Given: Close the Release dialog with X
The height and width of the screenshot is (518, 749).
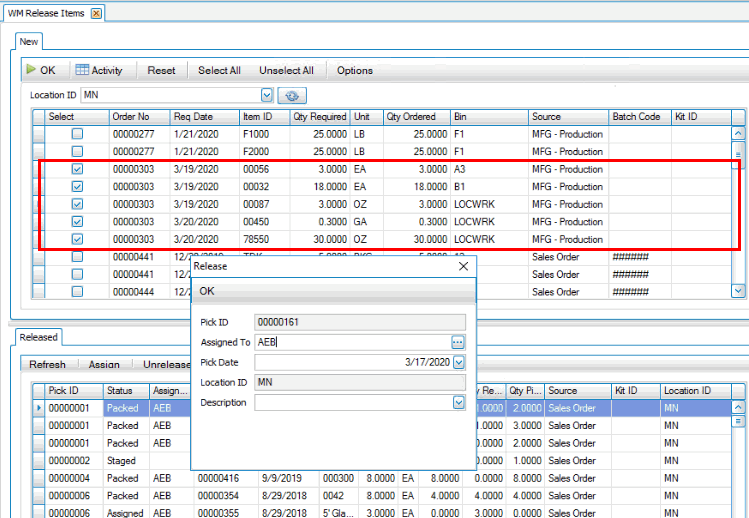Looking at the screenshot, I should click(463, 267).
